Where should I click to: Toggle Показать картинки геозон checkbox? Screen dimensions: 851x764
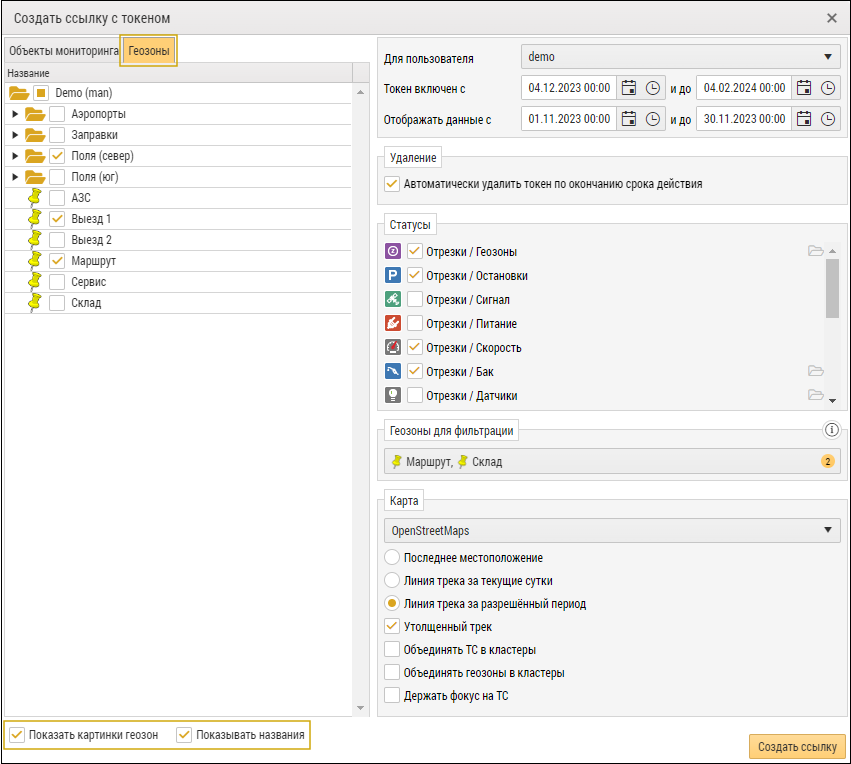[17, 735]
